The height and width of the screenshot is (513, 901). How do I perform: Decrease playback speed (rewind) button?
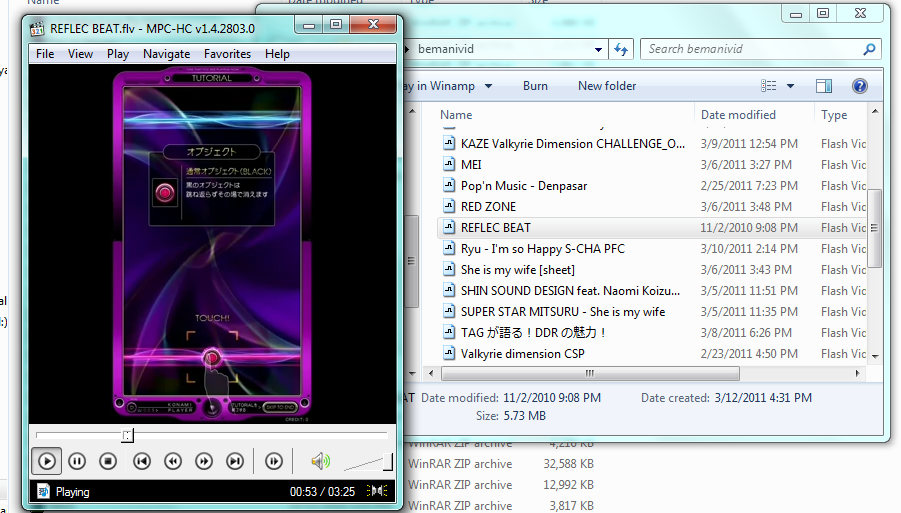tap(173, 461)
